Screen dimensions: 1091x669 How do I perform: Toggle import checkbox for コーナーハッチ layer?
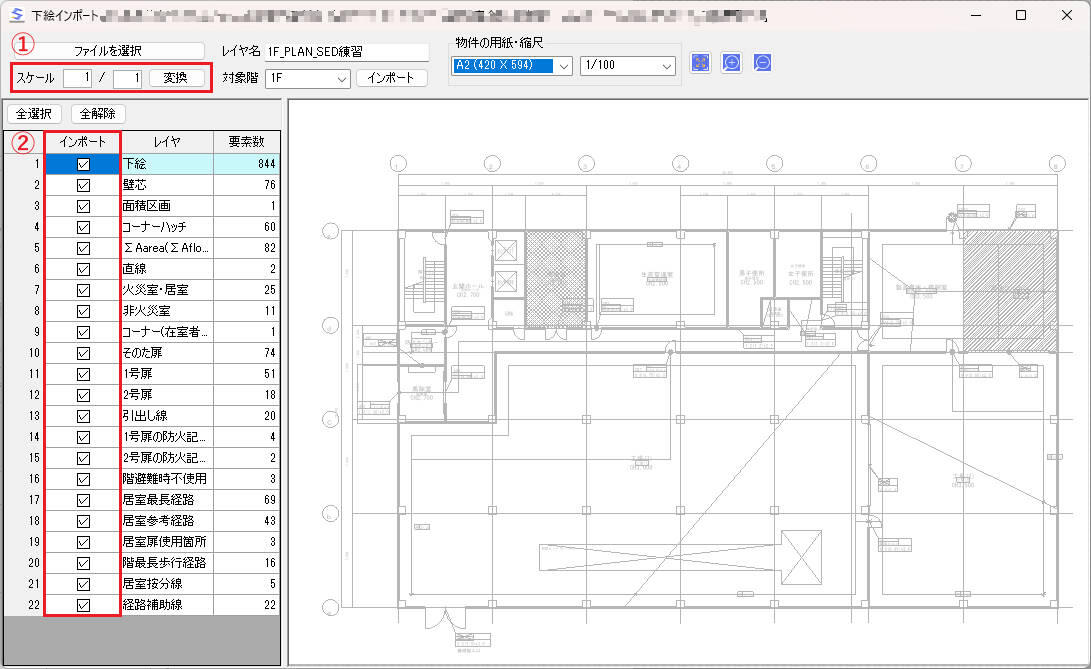(83, 227)
